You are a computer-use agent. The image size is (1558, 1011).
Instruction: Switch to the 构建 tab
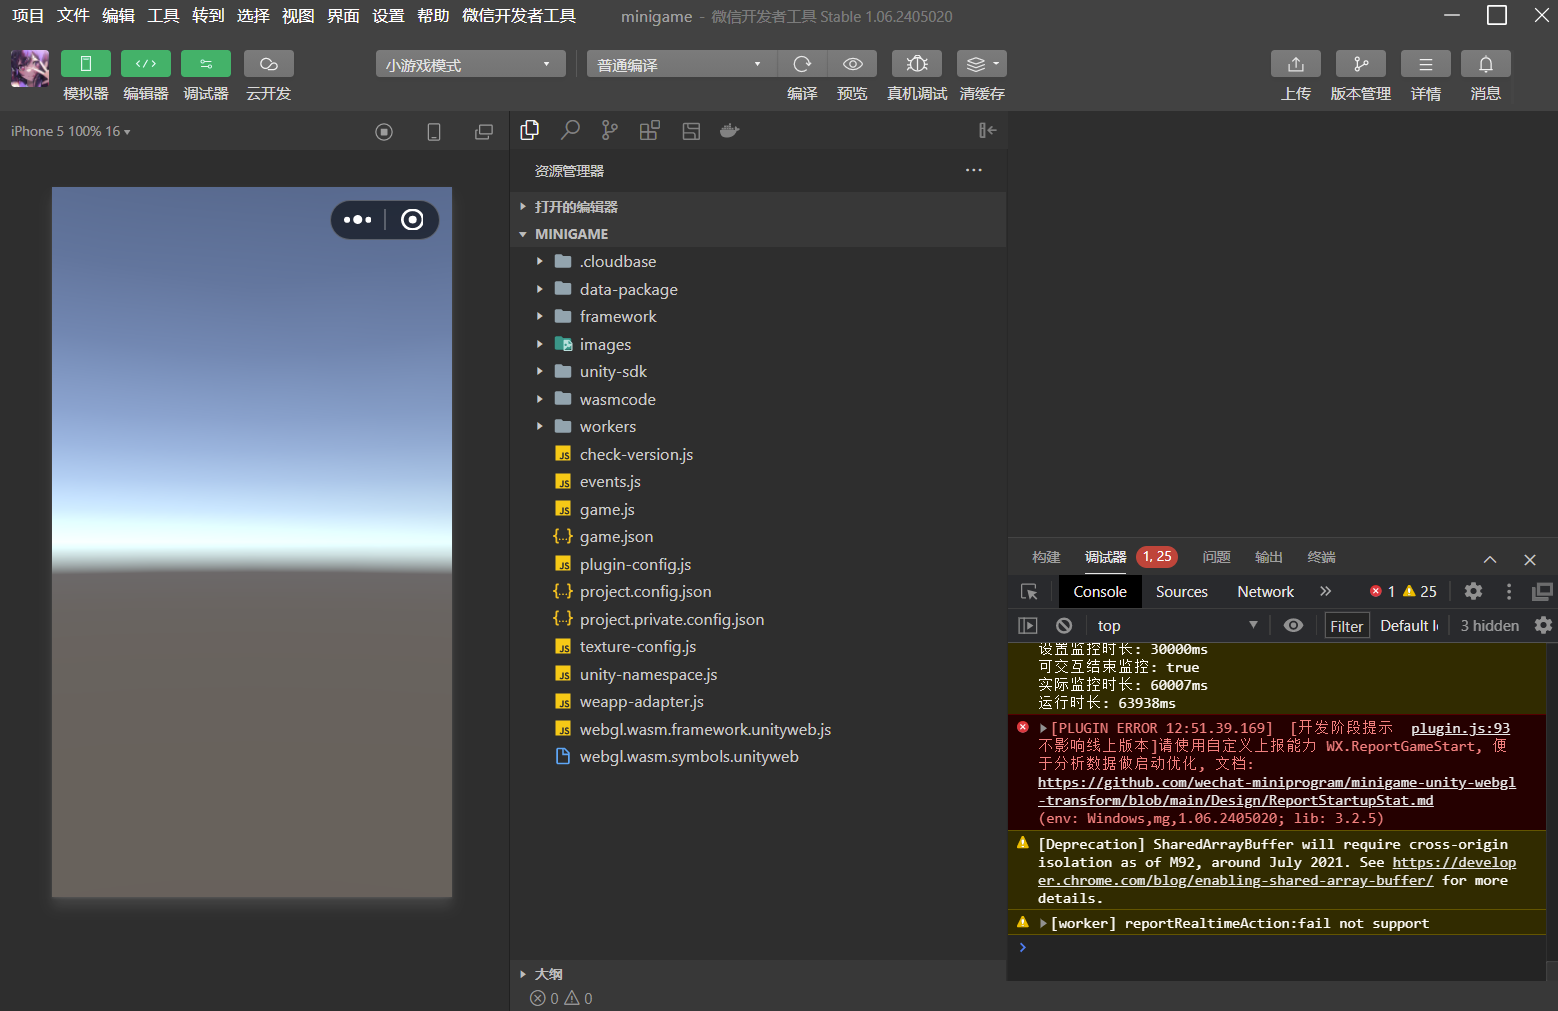click(1046, 557)
